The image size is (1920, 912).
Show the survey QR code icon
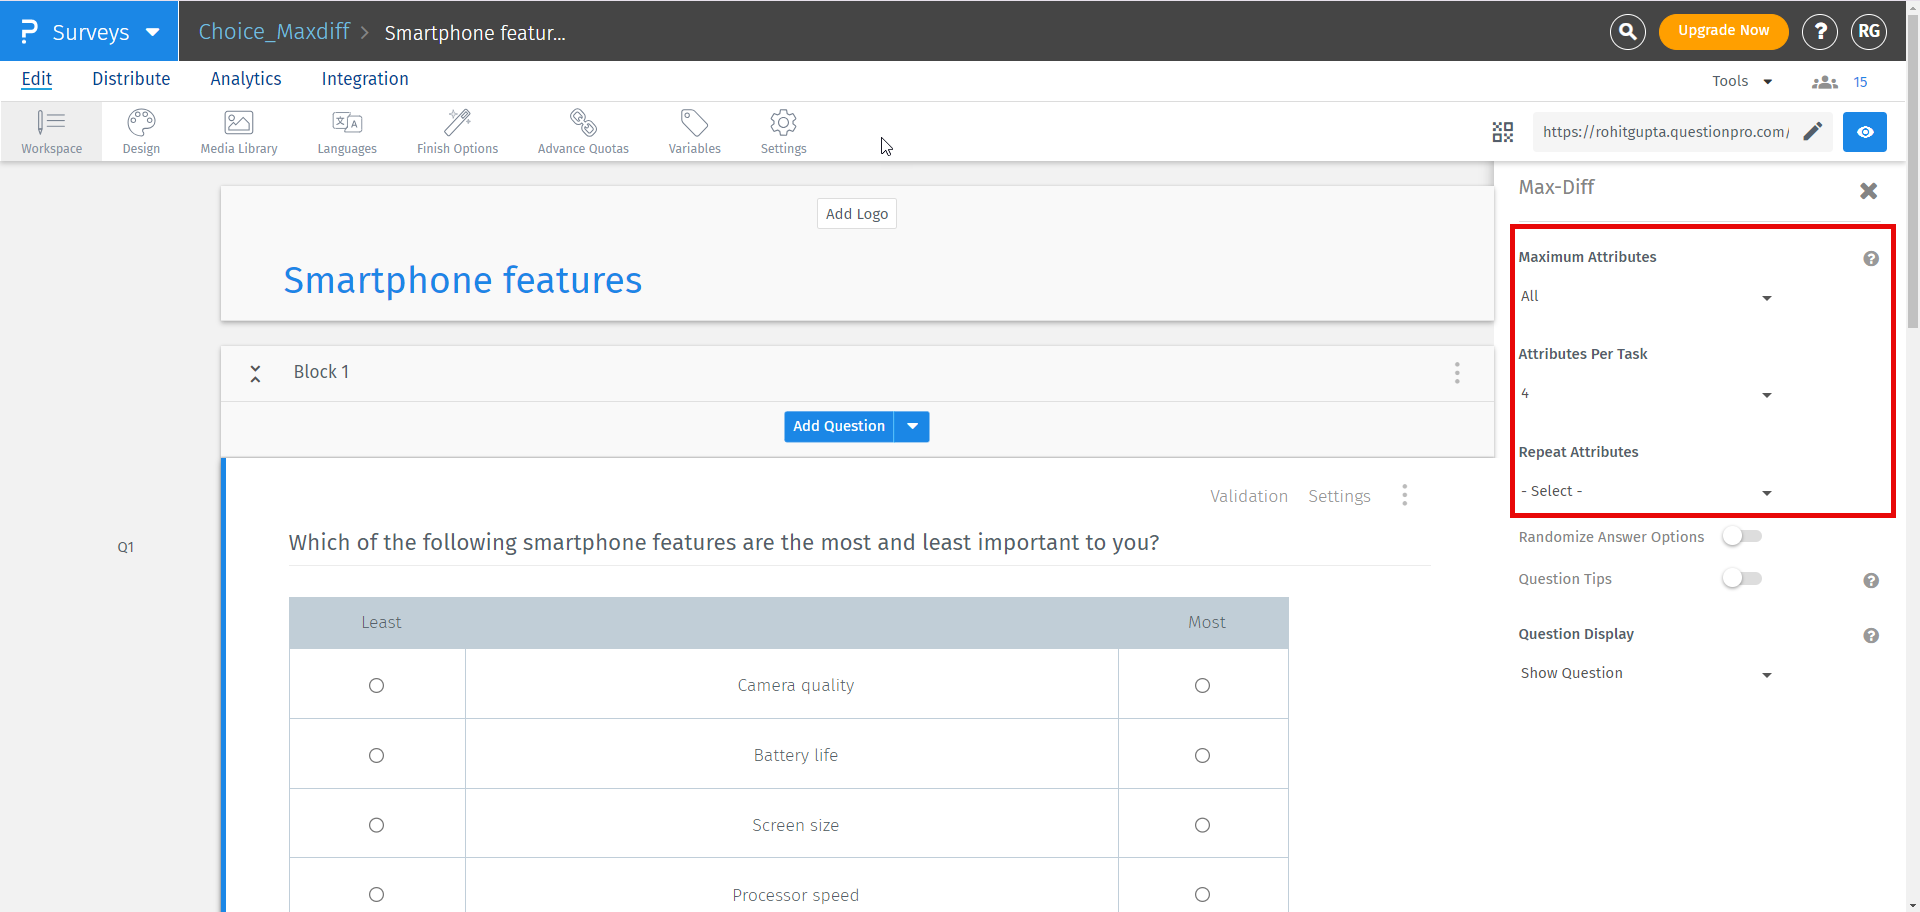click(1502, 132)
